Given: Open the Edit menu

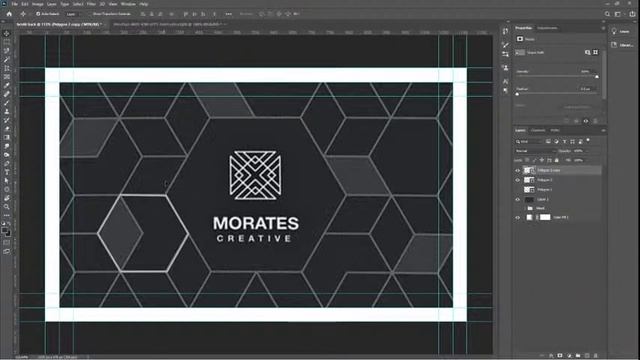Looking at the screenshot, I should click(25, 4).
